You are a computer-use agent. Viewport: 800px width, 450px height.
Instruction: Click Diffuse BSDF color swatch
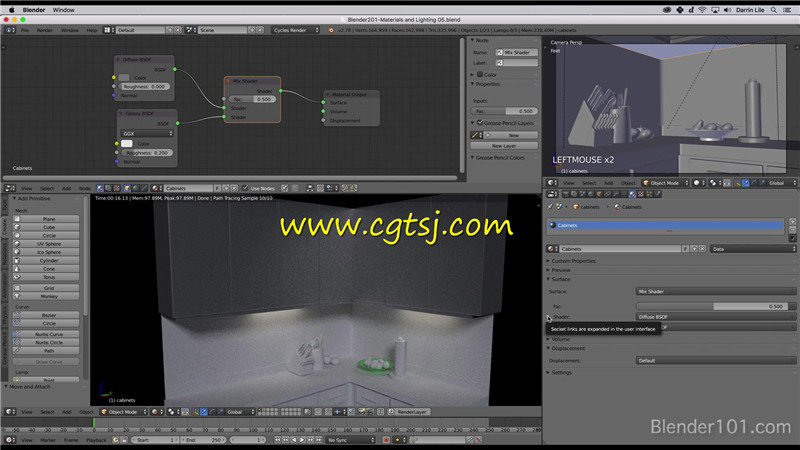(124, 78)
